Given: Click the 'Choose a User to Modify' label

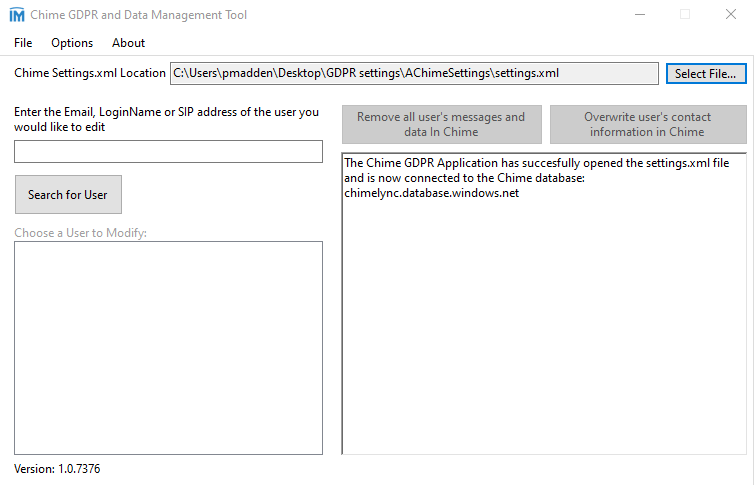Looking at the screenshot, I should pos(80,233).
